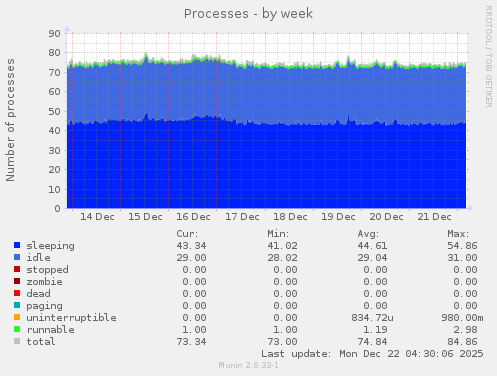The width and height of the screenshot is (497, 376).
Task: Select the 'stopped' legend label
Action: tap(48, 270)
